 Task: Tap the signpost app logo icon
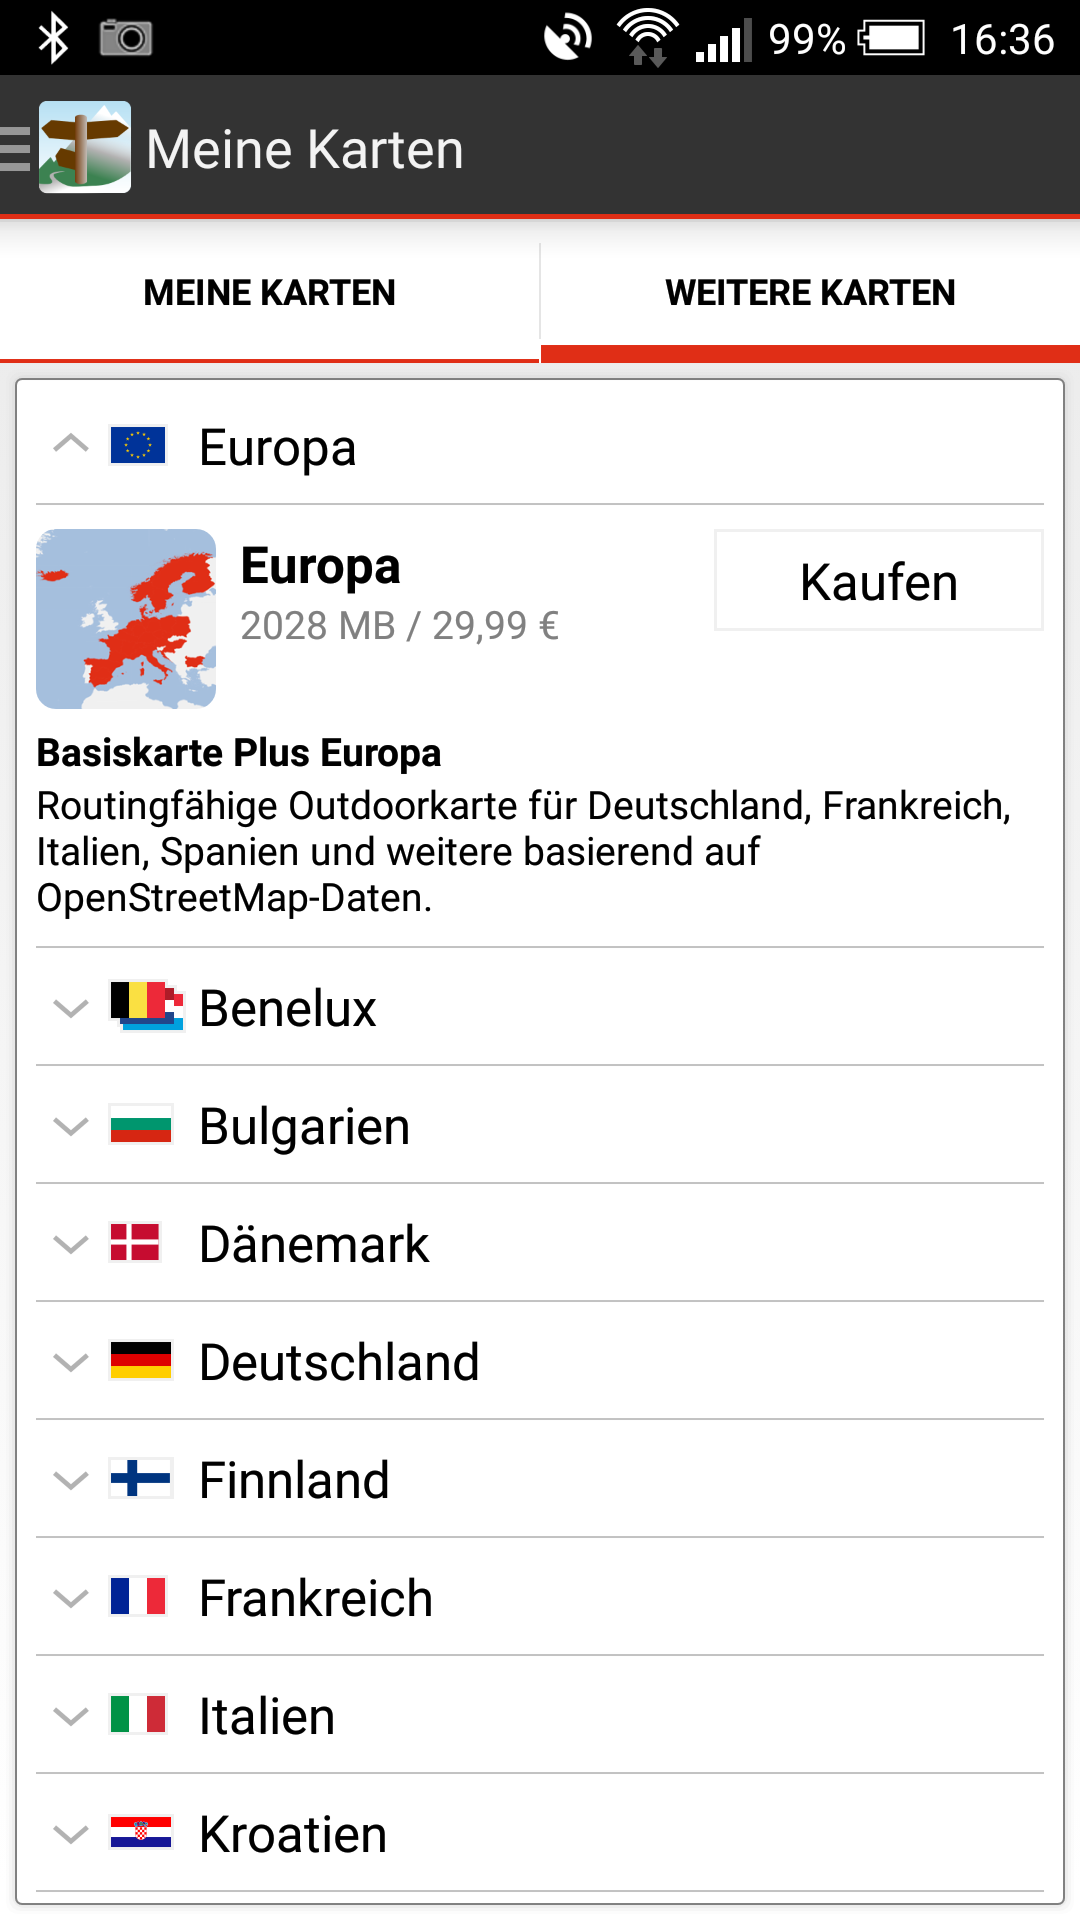pos(85,147)
